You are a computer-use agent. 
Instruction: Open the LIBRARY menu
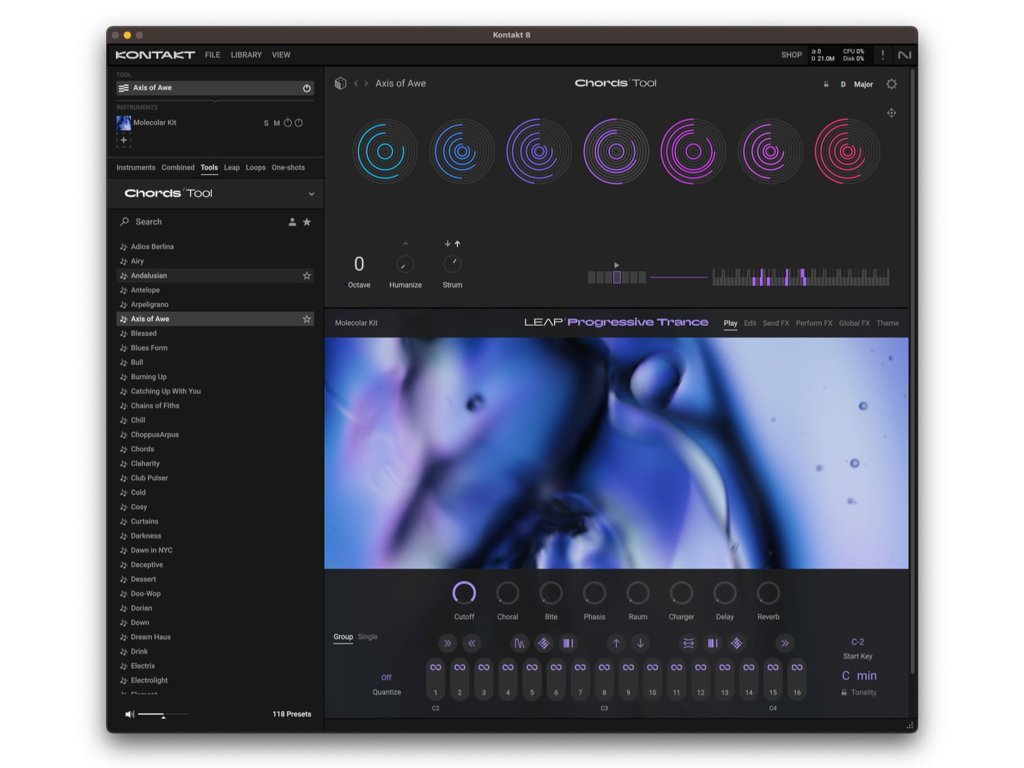pos(246,55)
